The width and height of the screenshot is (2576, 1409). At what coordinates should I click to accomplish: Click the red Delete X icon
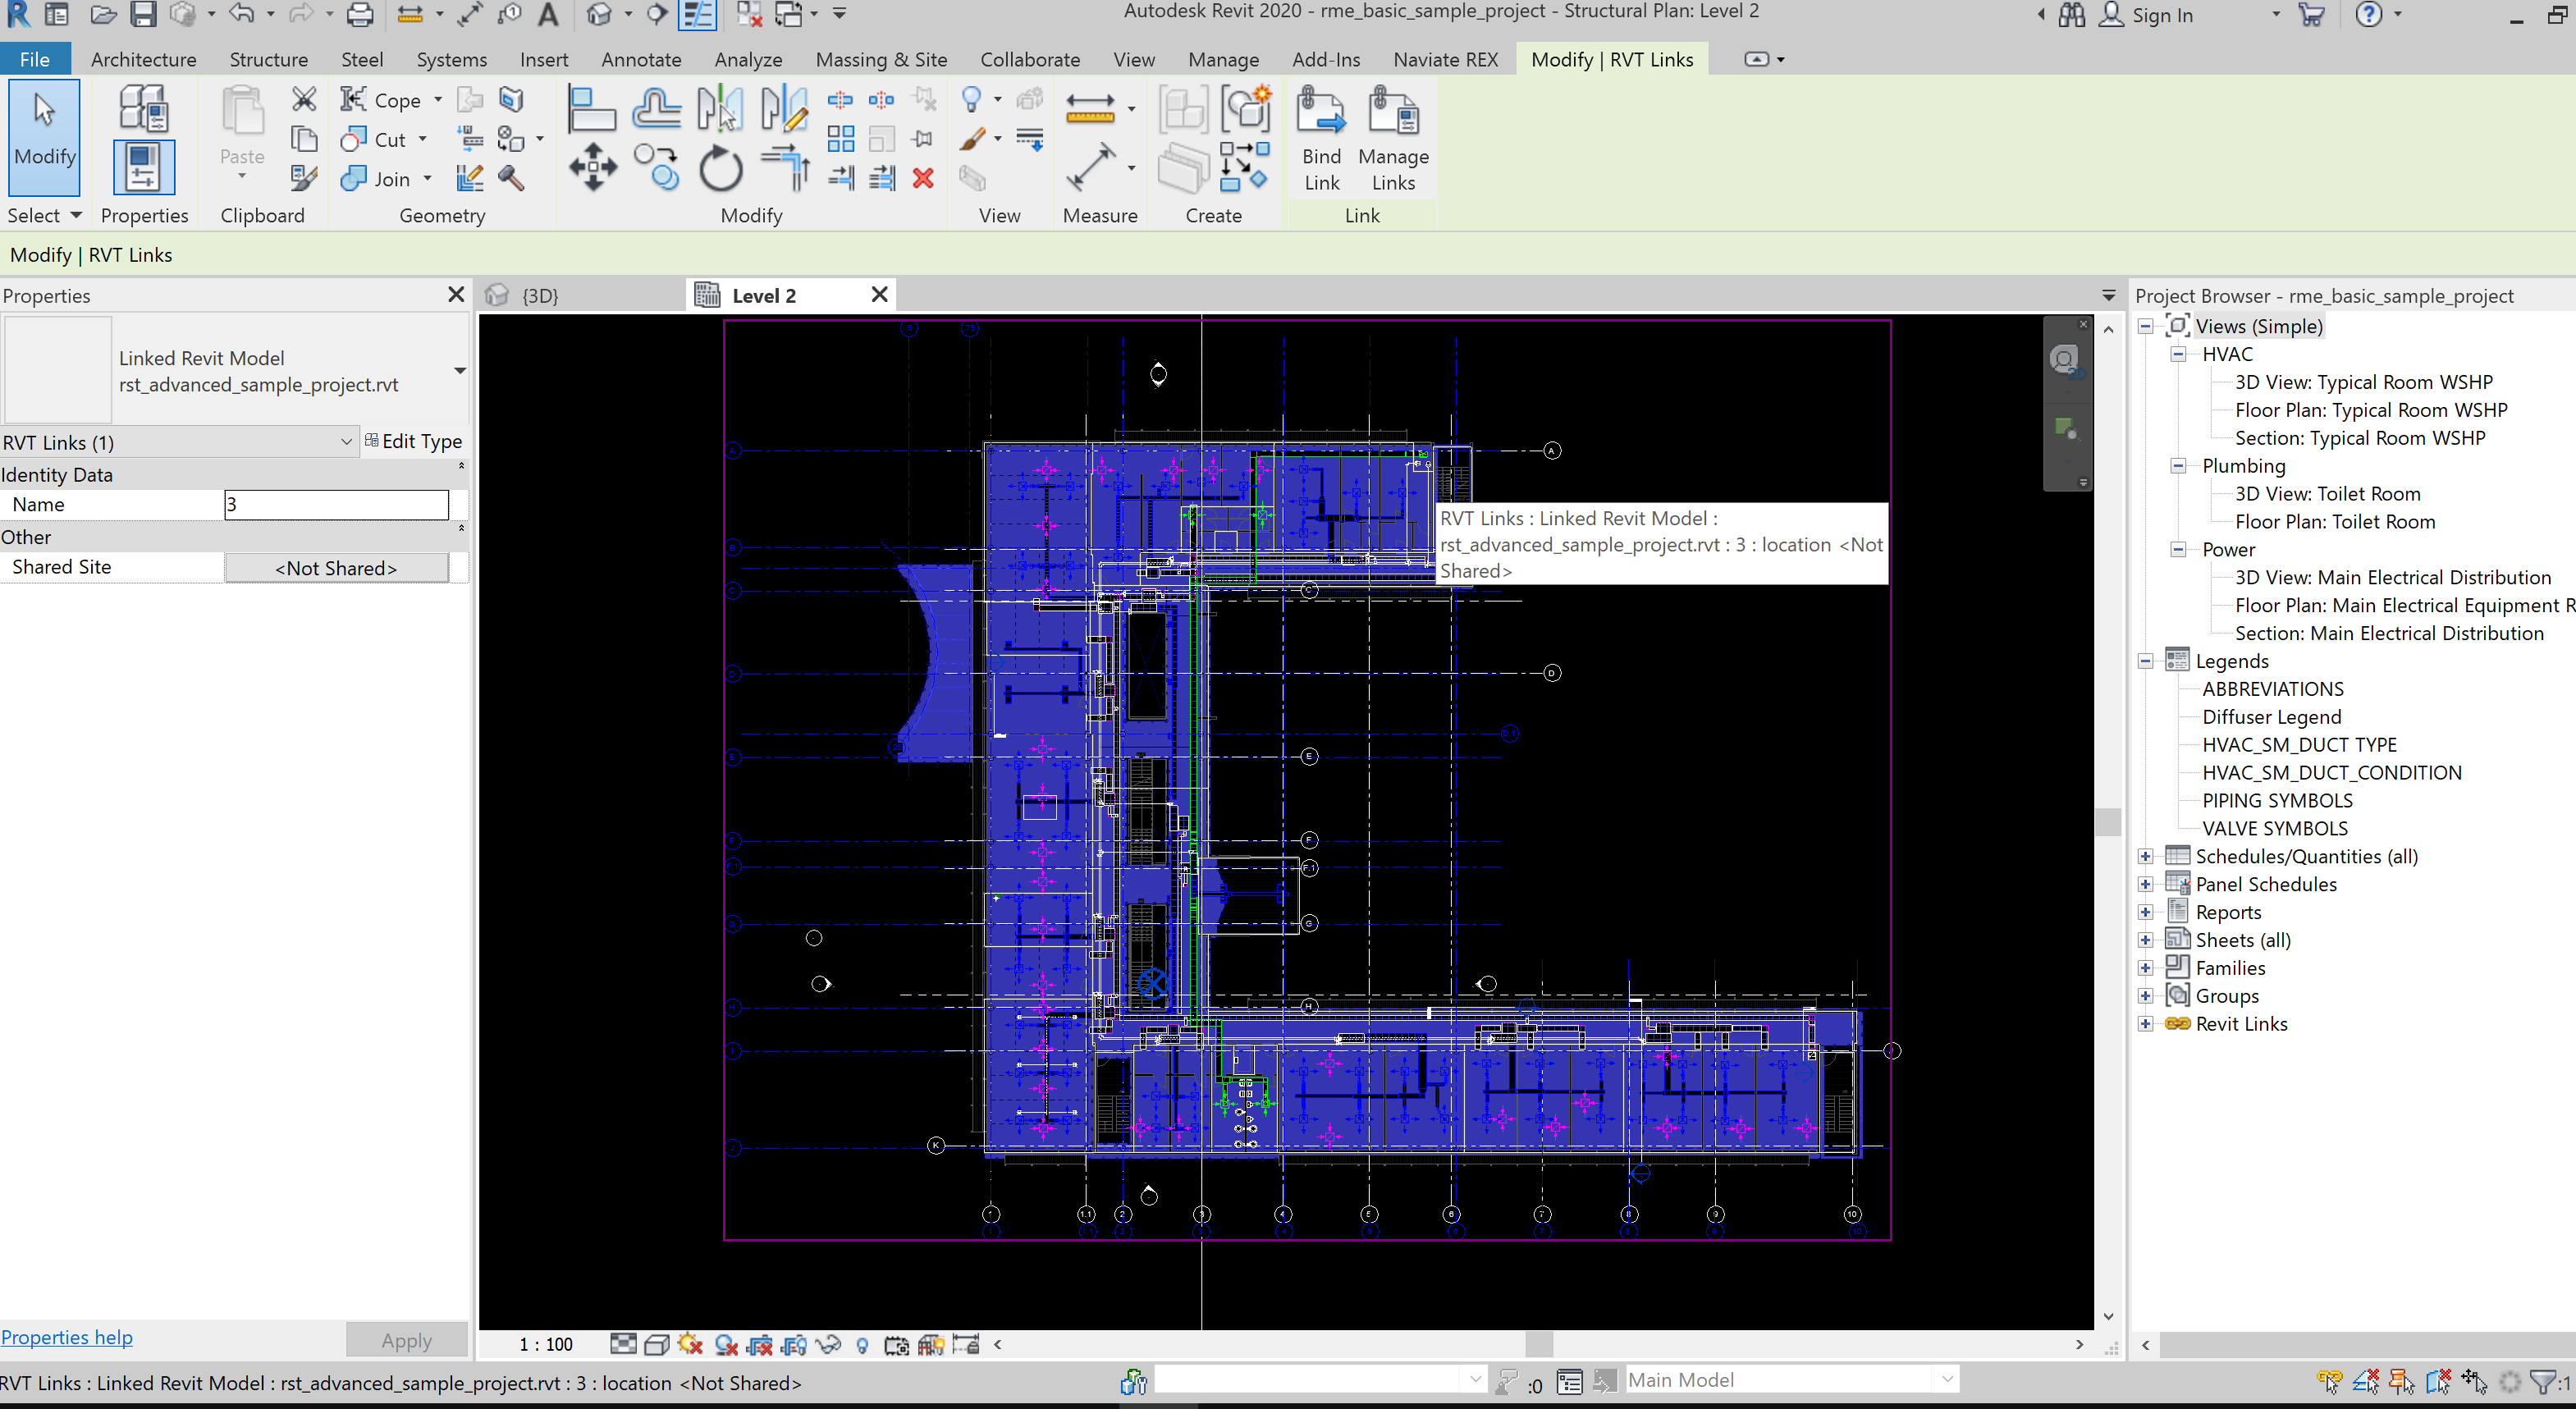923,178
